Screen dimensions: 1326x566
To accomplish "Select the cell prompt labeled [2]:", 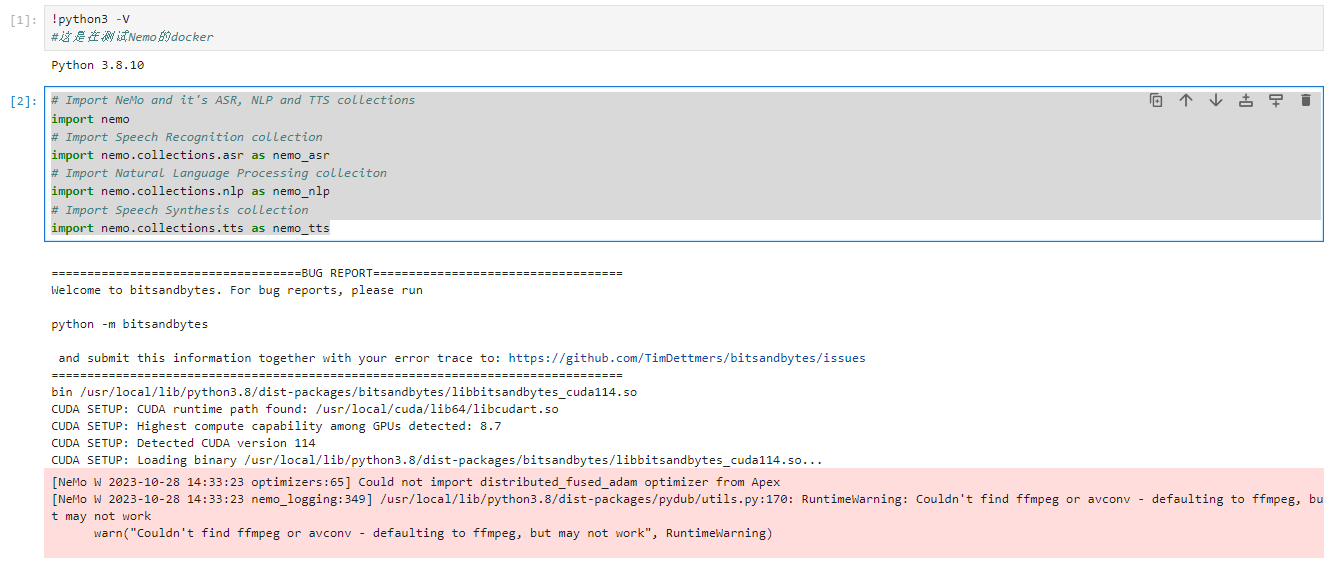I will click(x=22, y=101).
